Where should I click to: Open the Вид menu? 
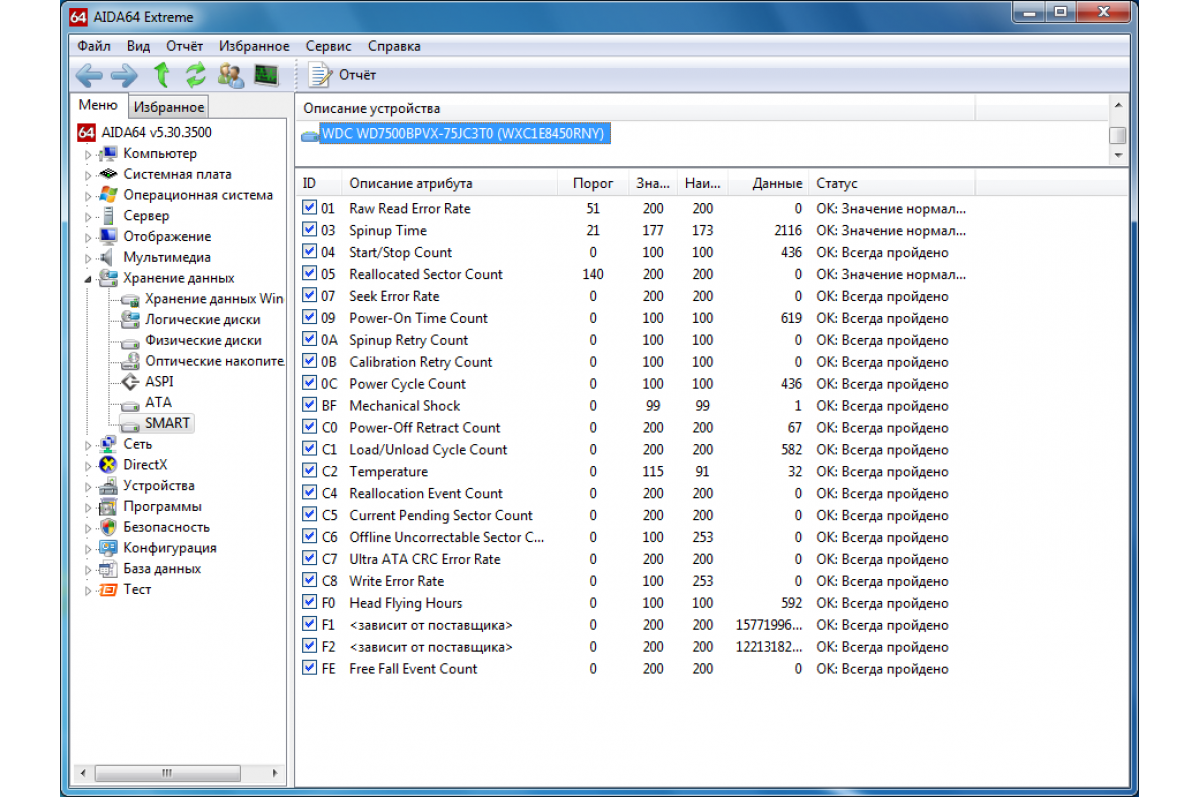pyautogui.click(x=139, y=46)
